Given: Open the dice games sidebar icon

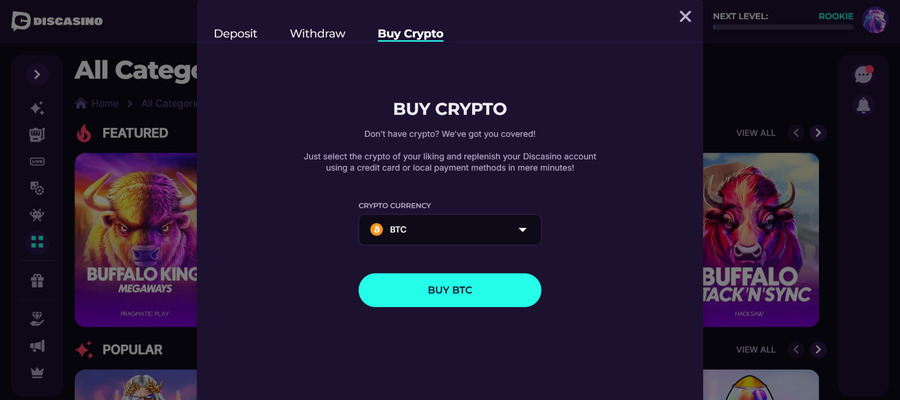Looking at the screenshot, I should pyautogui.click(x=37, y=188).
